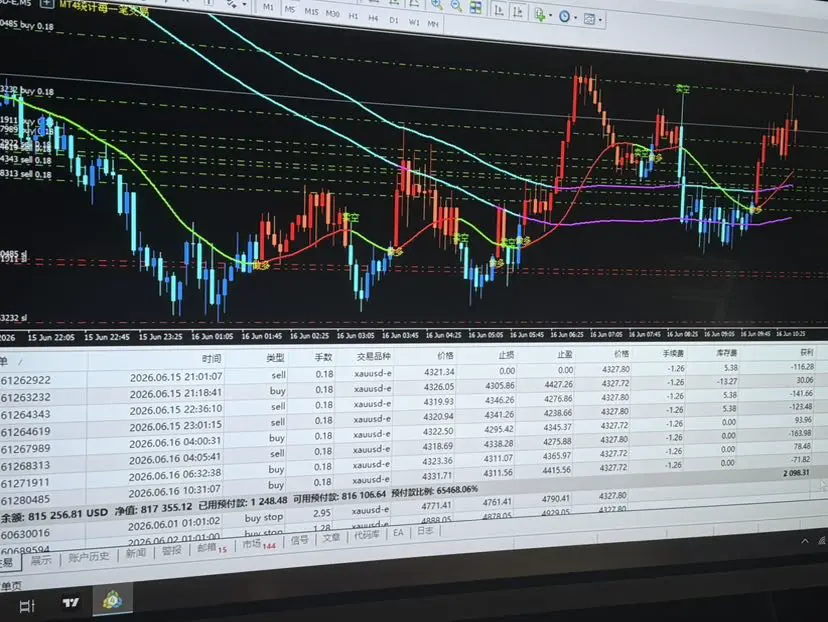Open Task View on the taskbar
The width and height of the screenshot is (828, 622).
coord(27,606)
